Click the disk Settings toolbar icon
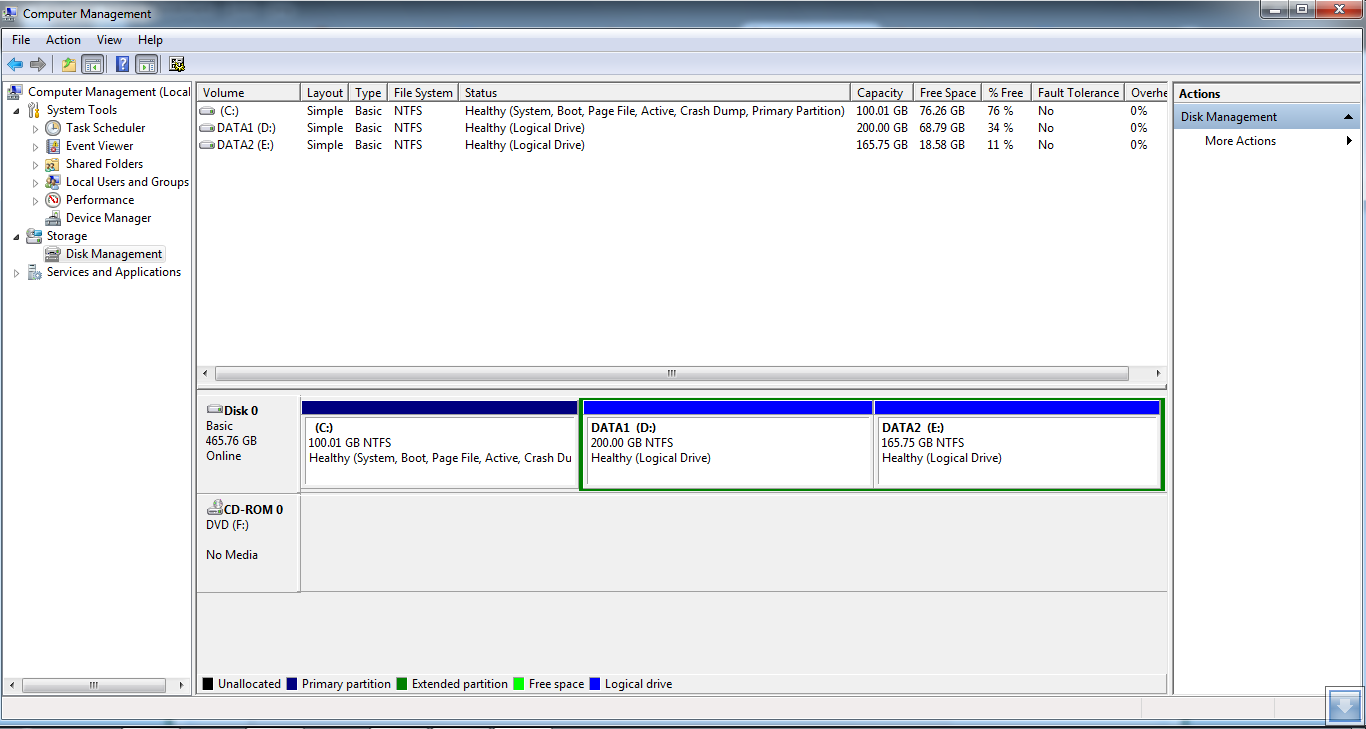Image resolution: width=1366 pixels, height=729 pixels. pyautogui.click(x=177, y=65)
